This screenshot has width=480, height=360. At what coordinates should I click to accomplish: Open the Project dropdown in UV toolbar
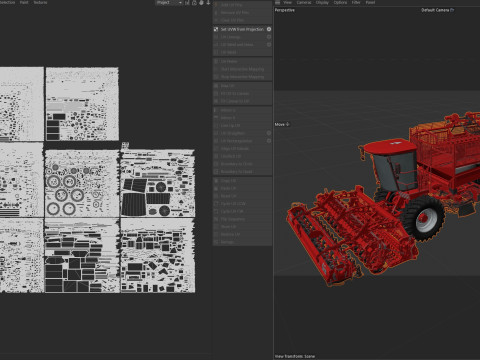click(169, 3)
